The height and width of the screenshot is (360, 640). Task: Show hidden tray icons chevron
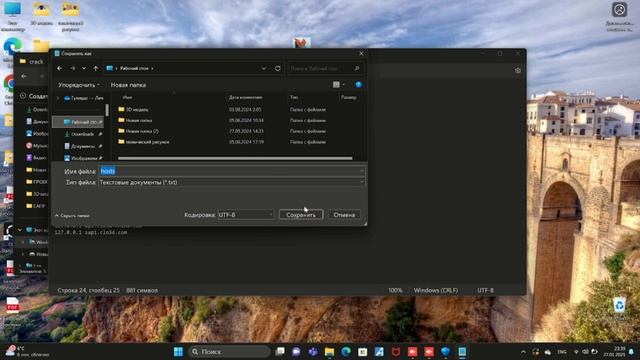pyautogui.click(x=523, y=352)
